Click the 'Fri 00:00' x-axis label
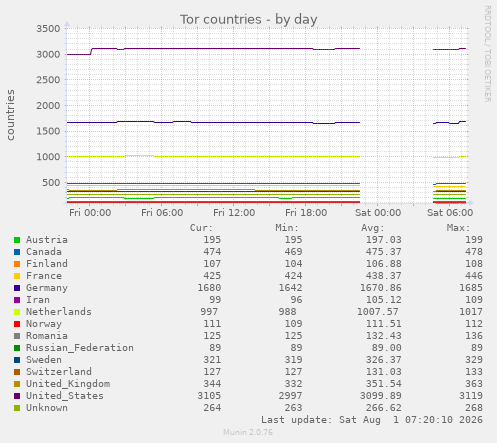The width and height of the screenshot is (497, 443). tap(90, 213)
